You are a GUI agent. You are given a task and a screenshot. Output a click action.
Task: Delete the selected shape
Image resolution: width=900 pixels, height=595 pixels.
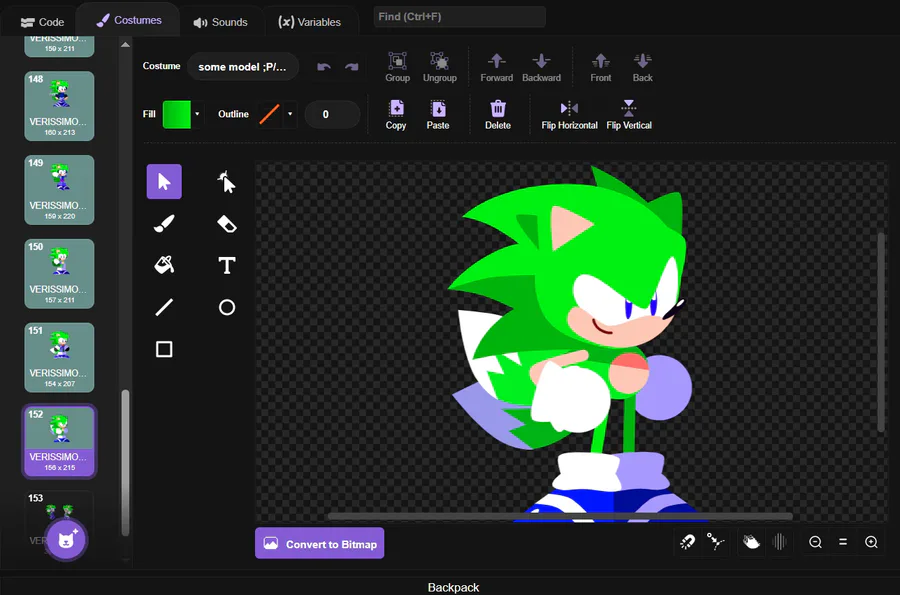[498, 115]
